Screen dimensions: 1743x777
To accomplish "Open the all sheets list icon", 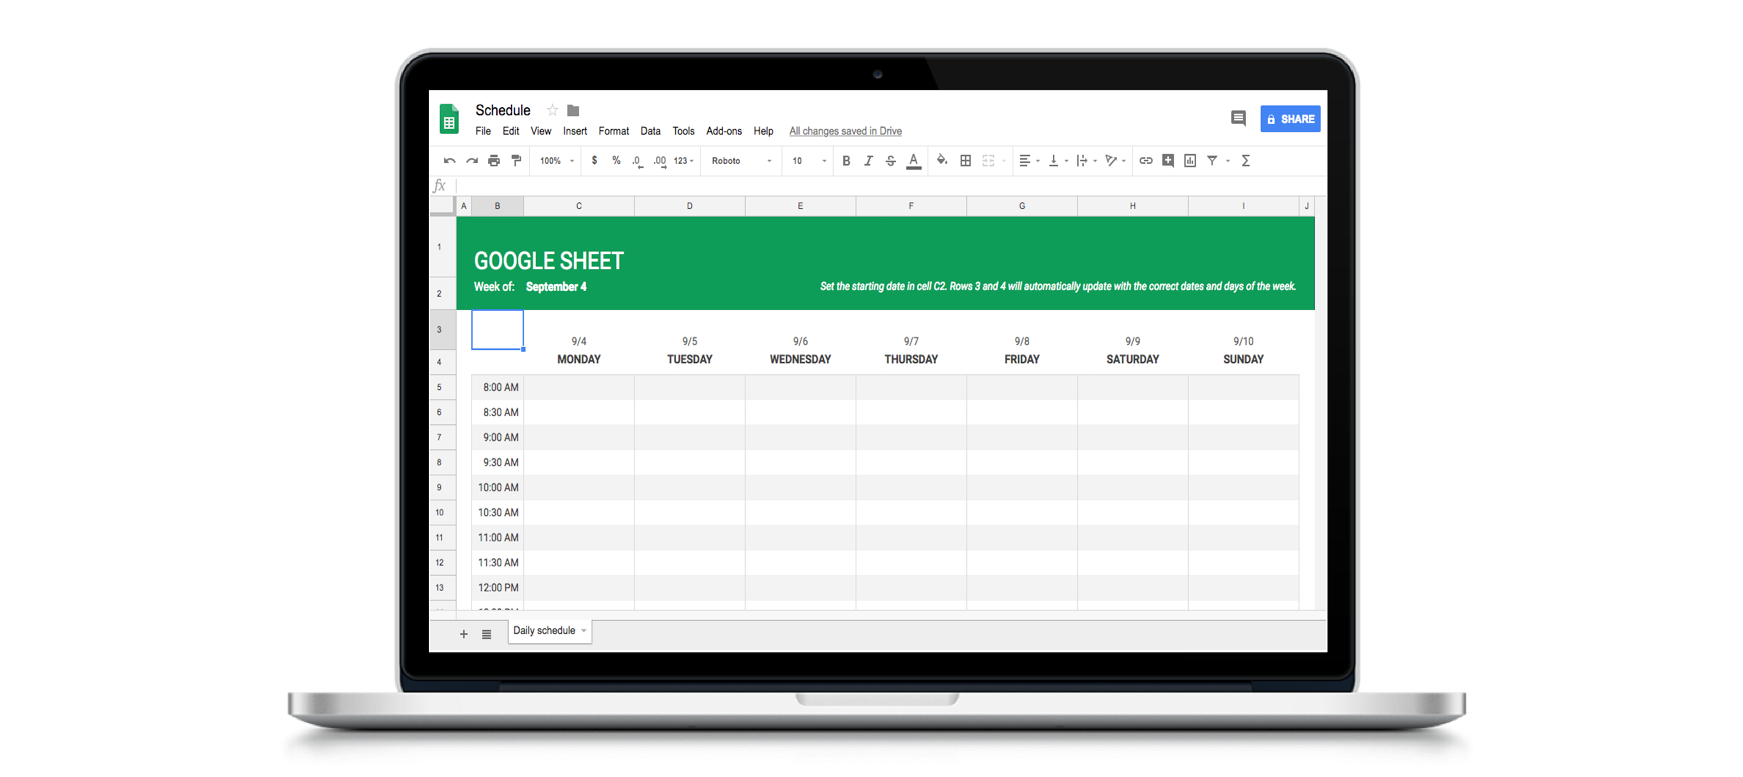I will [x=487, y=634].
